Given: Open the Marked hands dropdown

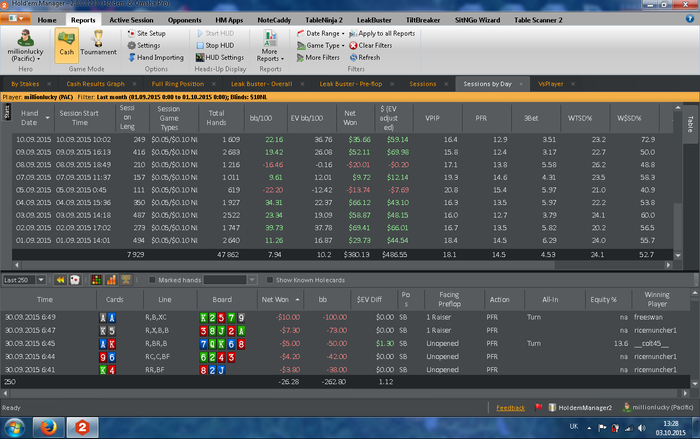Looking at the screenshot, I should click(252, 280).
